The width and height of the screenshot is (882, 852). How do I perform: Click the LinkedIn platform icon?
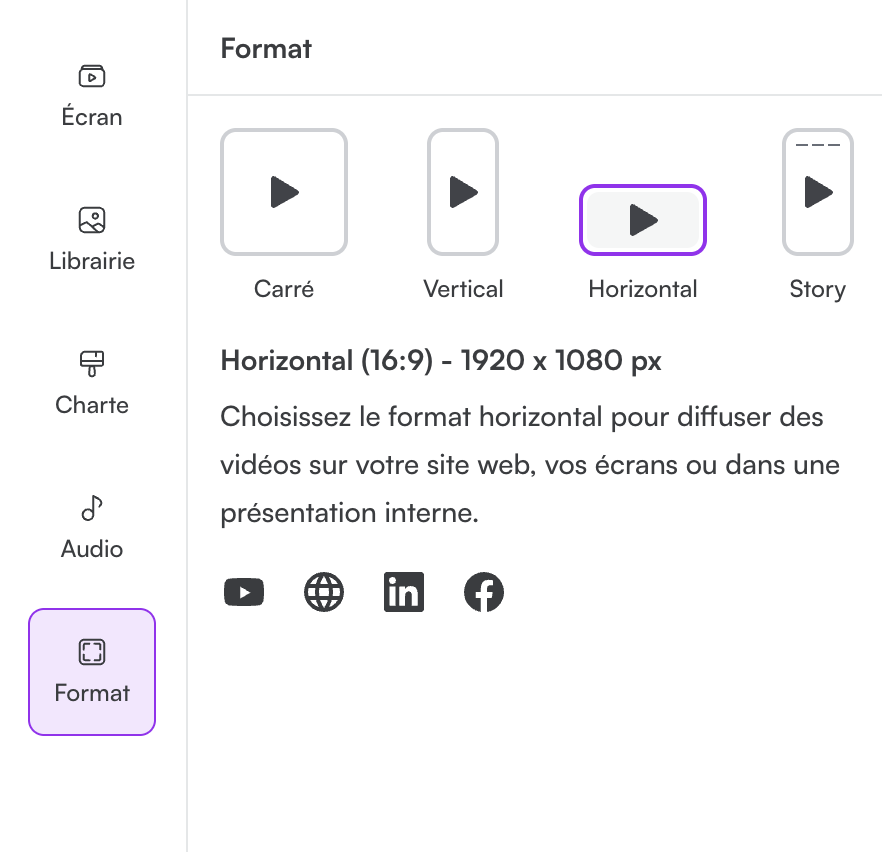coord(403,592)
